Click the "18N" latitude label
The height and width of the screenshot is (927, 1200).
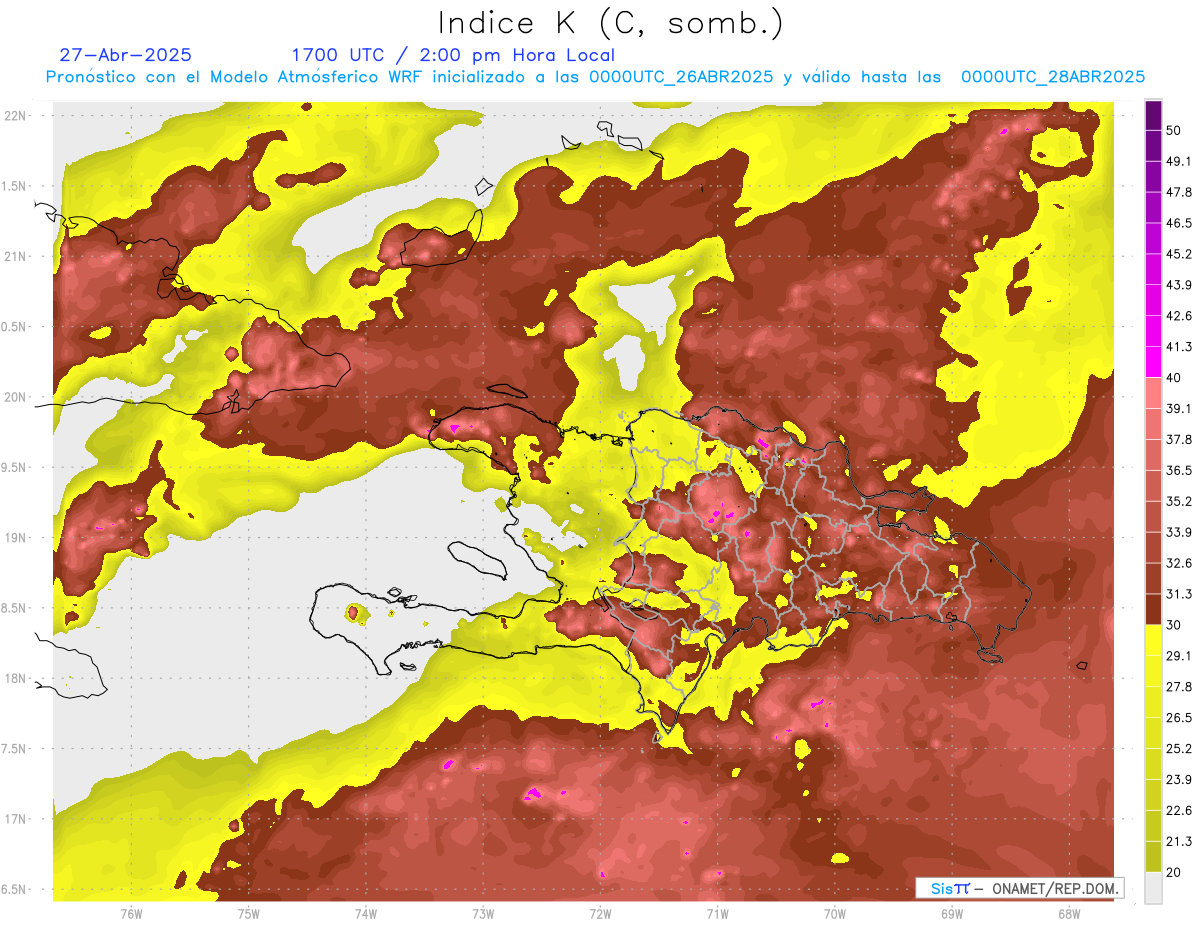16,678
